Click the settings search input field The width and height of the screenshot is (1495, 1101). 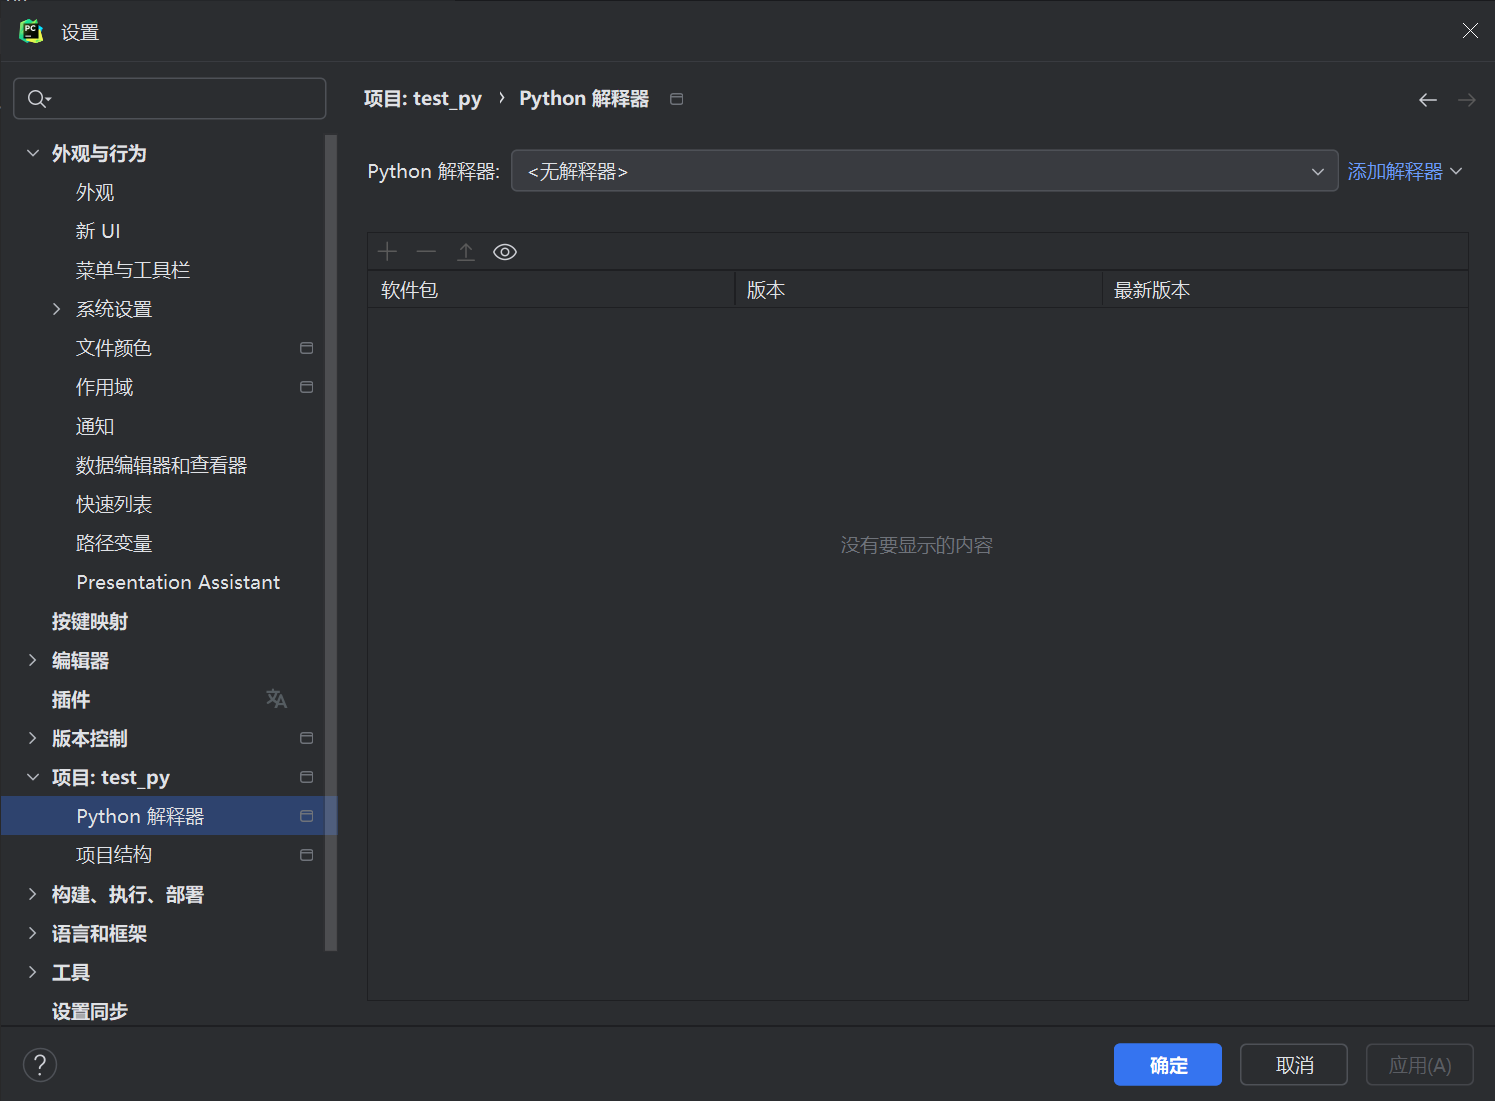pyautogui.click(x=170, y=98)
